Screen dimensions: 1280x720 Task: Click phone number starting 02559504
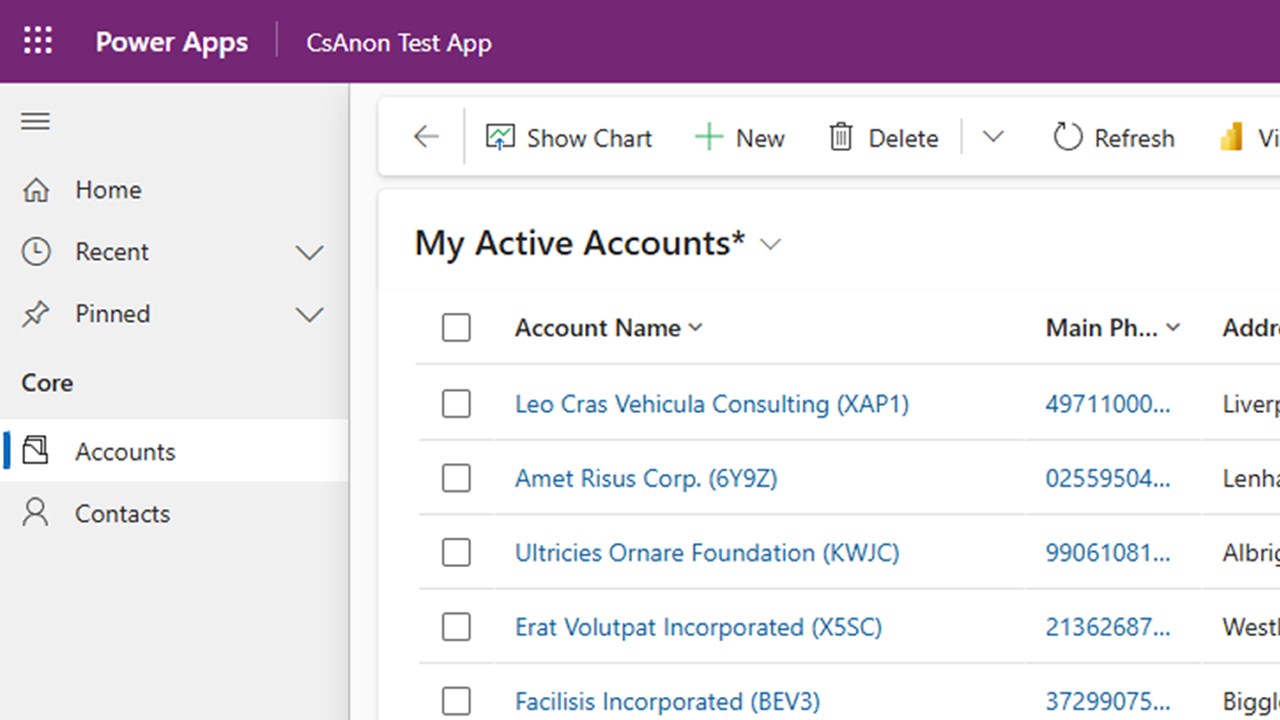point(1108,478)
